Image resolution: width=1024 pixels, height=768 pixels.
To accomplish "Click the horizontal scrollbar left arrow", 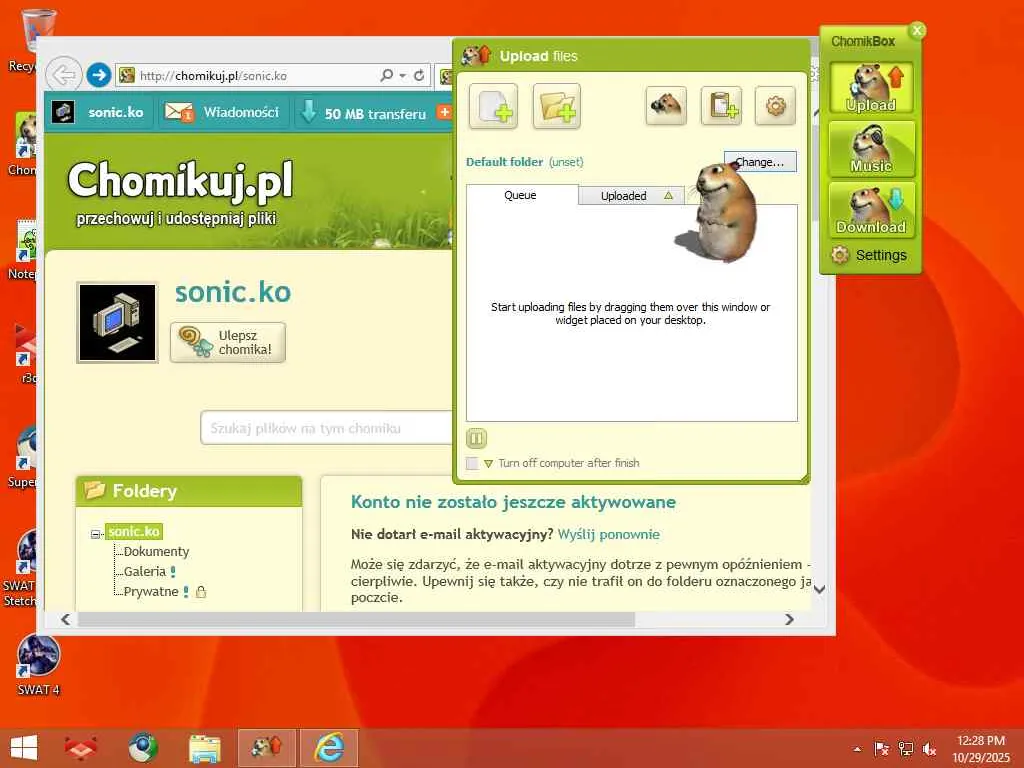I will [x=65, y=619].
